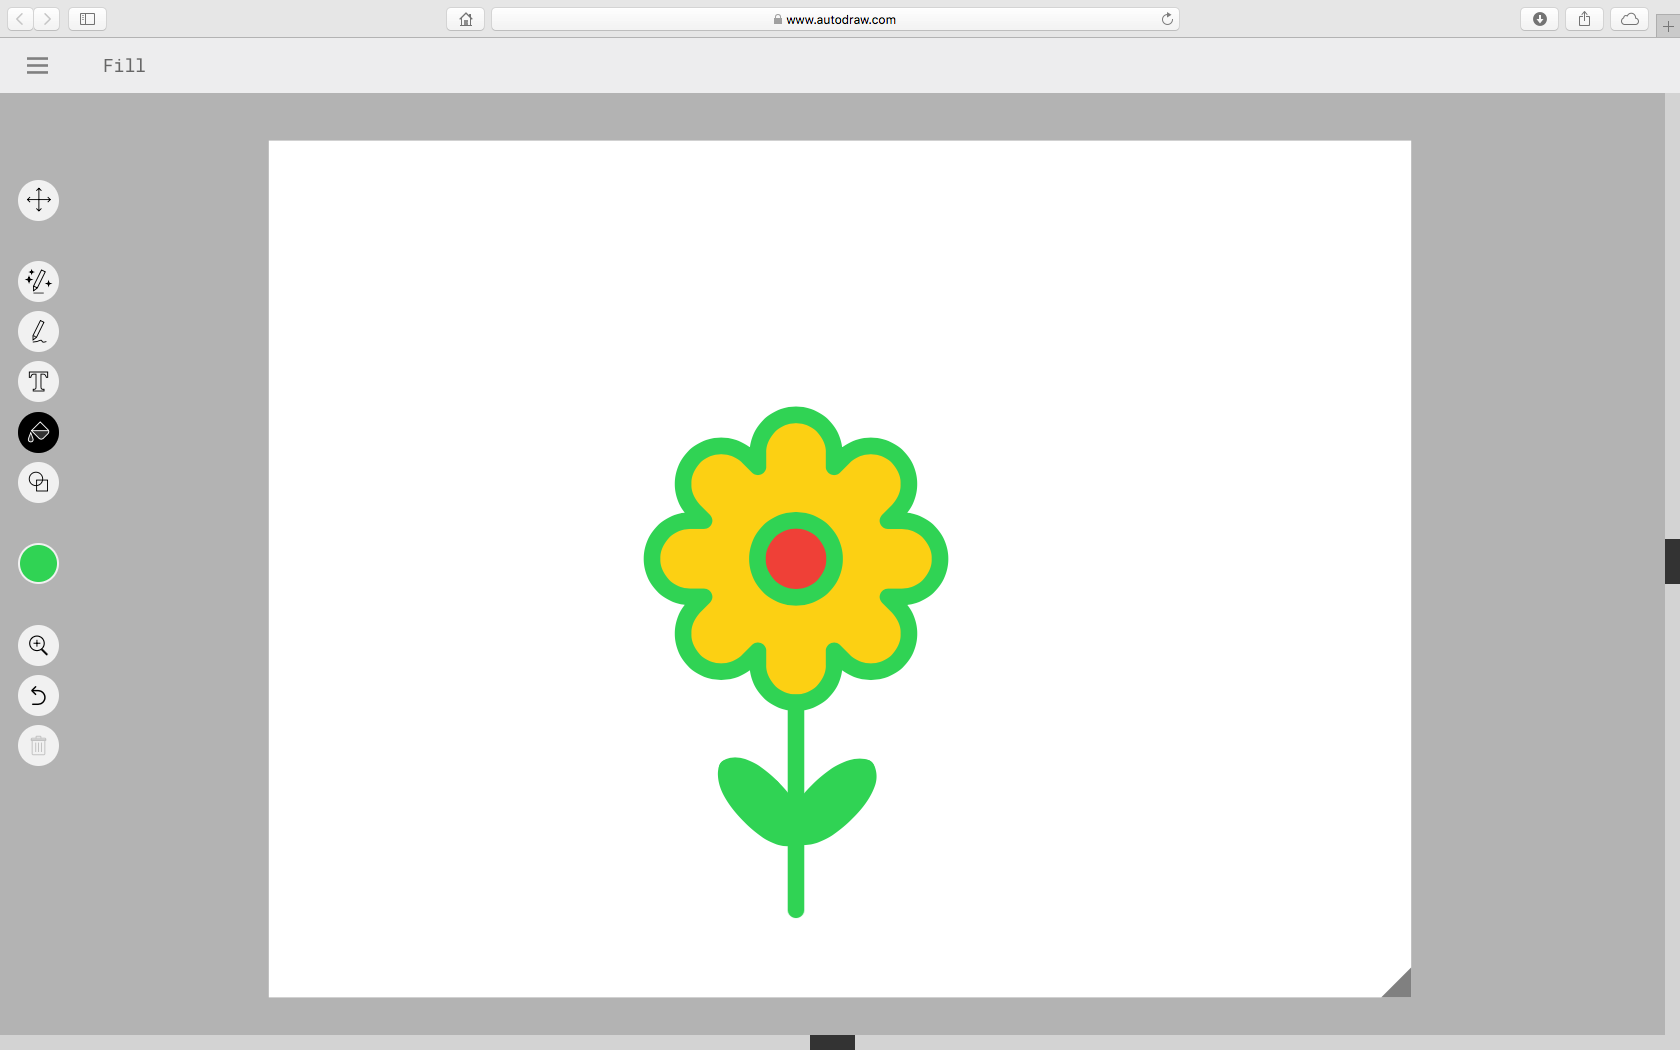
Task: Open the Downloads icon in the browser toolbar
Action: click(1538, 18)
